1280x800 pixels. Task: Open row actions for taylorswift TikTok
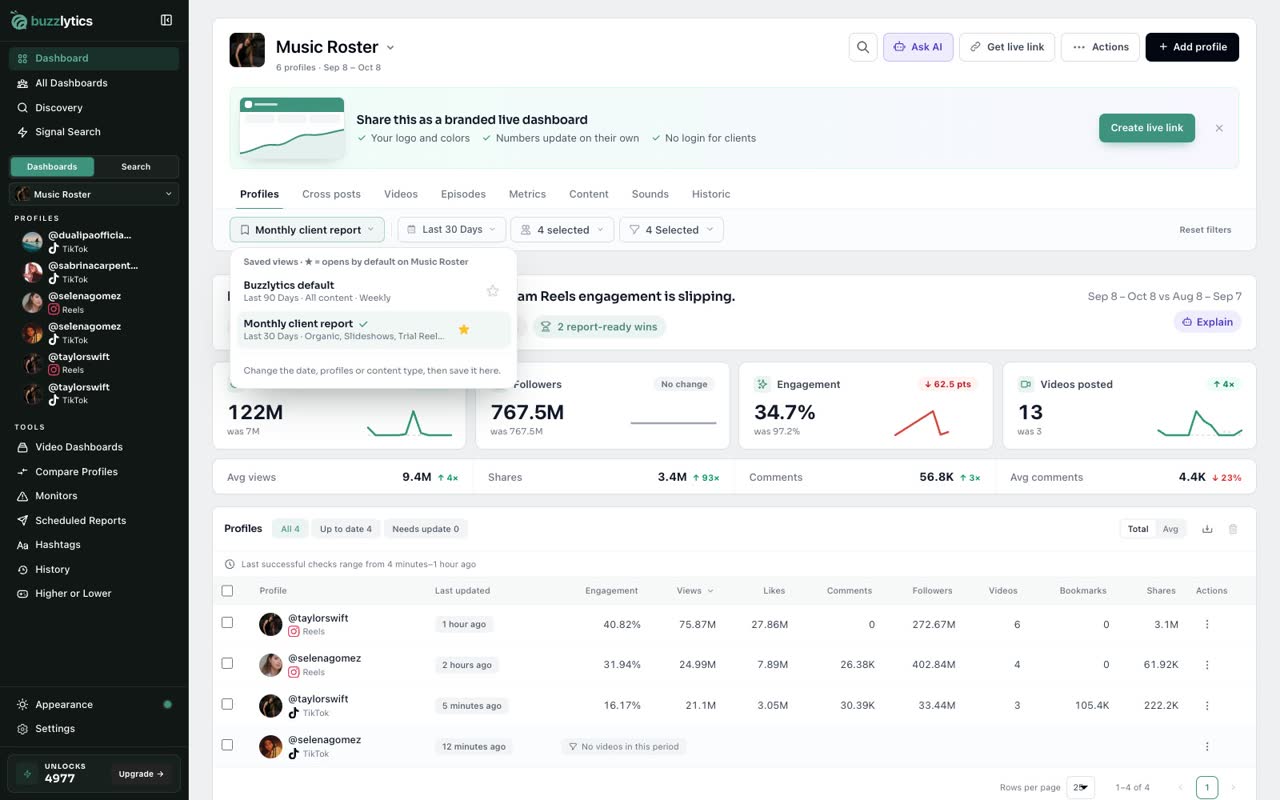click(x=1207, y=705)
